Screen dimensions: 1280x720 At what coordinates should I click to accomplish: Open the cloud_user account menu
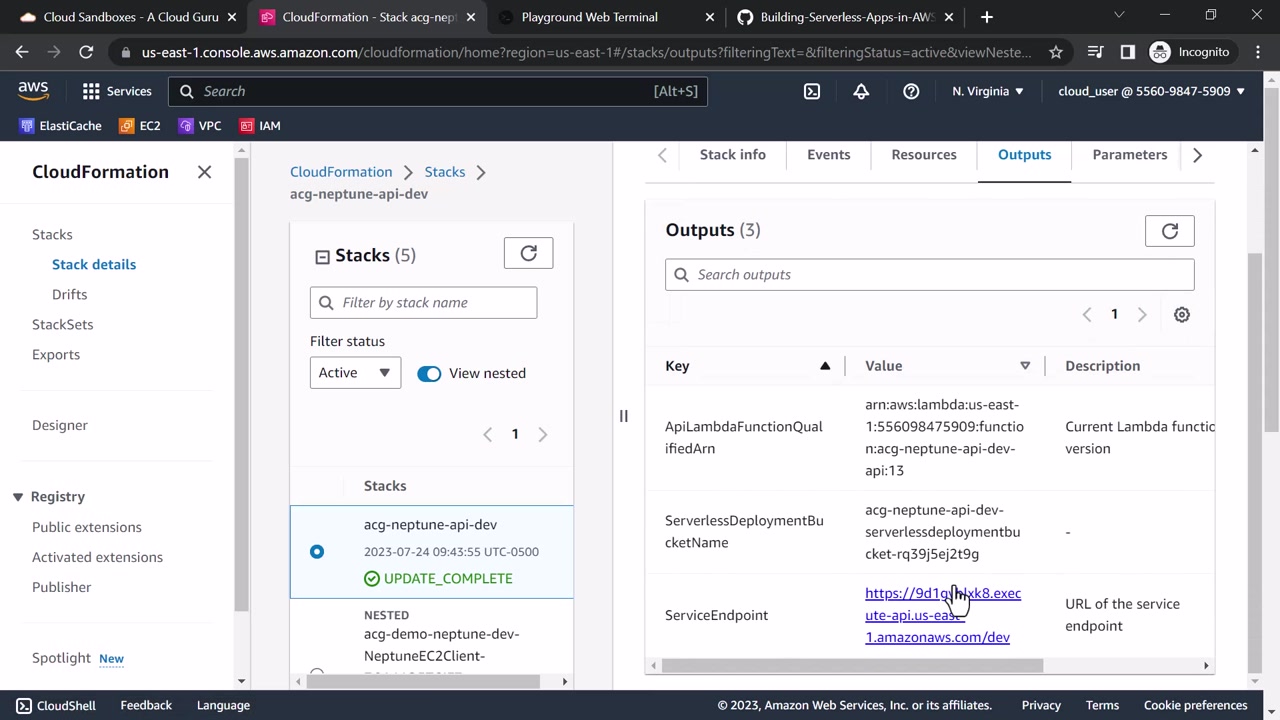[x=1151, y=91]
